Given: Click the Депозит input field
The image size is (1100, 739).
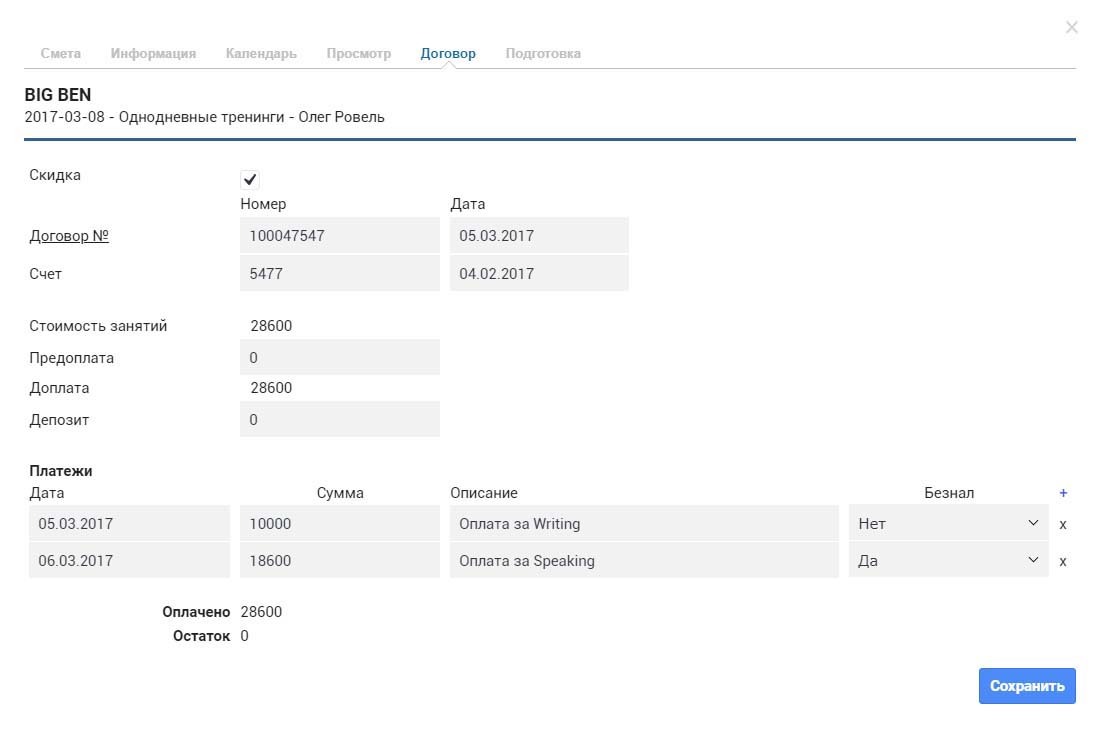Looking at the screenshot, I should click(340, 419).
